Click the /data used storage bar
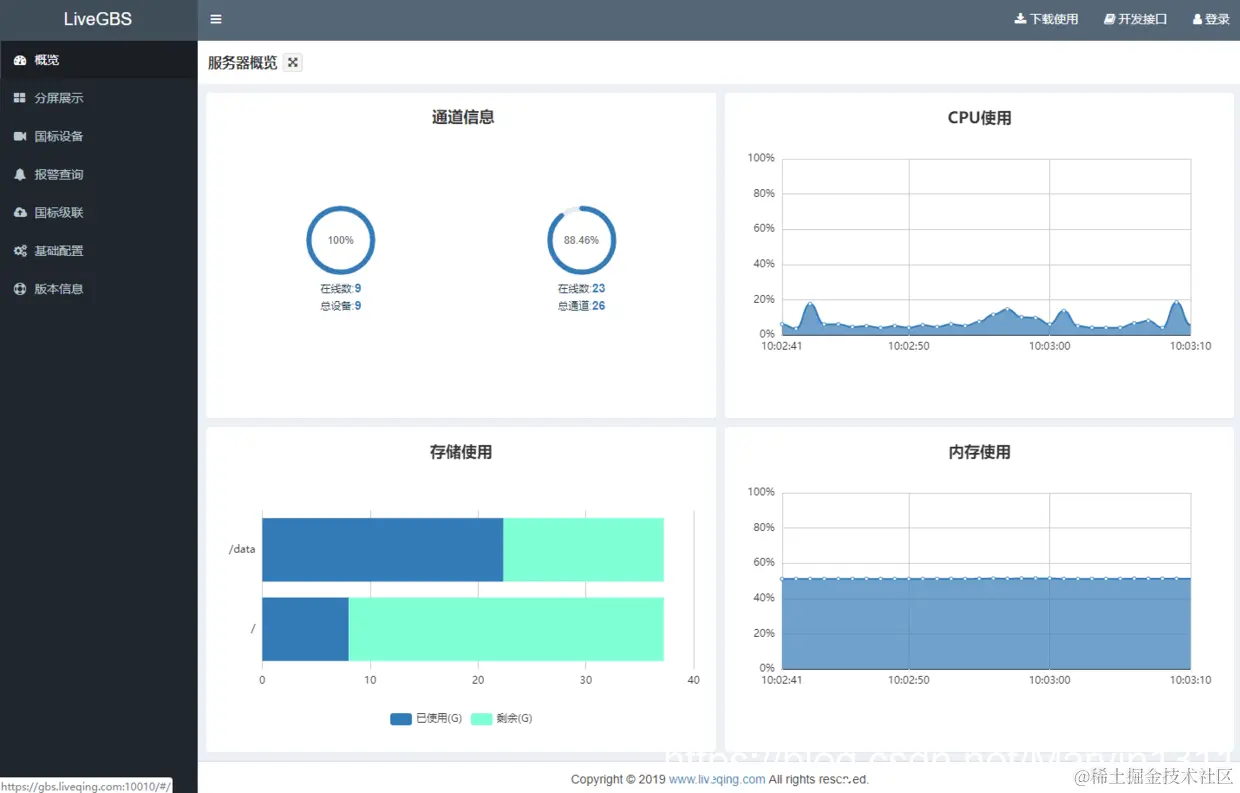This screenshot has width=1240, height=793. click(x=382, y=549)
